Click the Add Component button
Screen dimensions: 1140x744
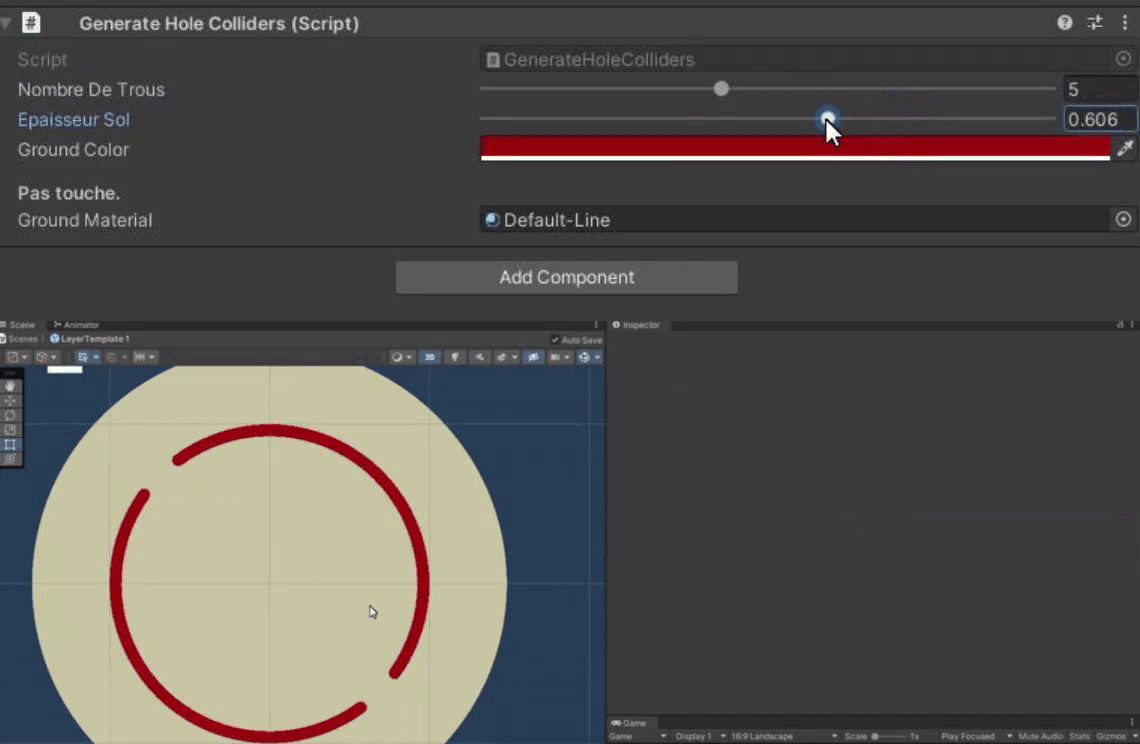click(x=566, y=277)
